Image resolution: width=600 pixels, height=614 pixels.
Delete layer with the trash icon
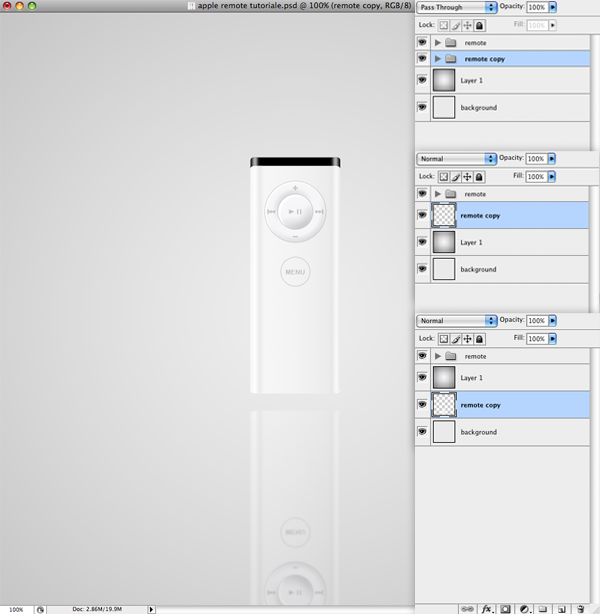tap(580, 609)
